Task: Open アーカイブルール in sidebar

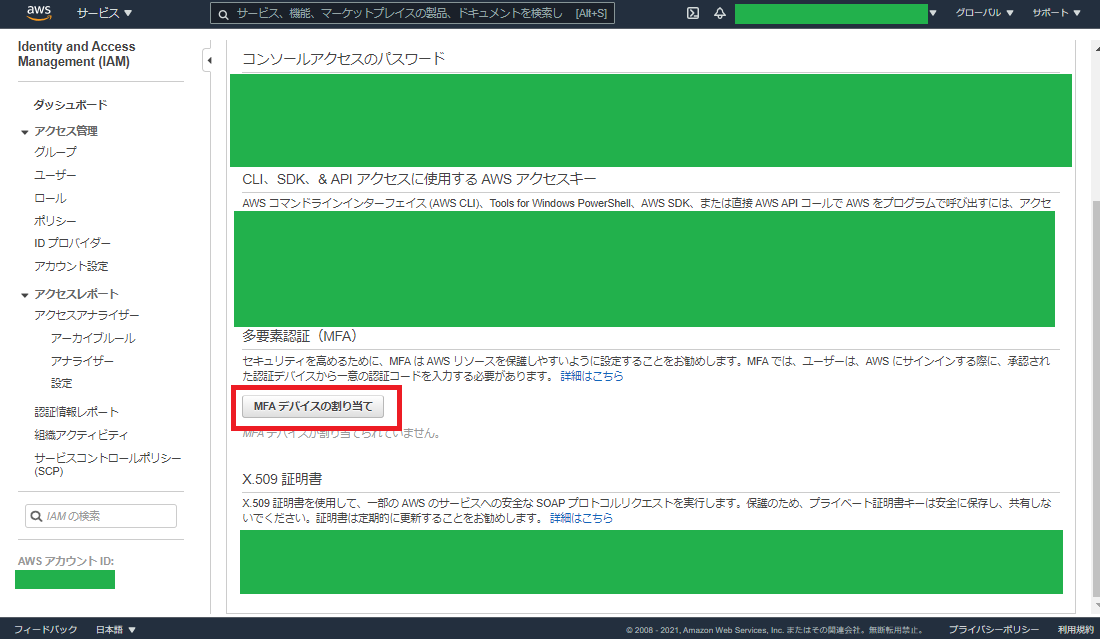Action: (93, 337)
